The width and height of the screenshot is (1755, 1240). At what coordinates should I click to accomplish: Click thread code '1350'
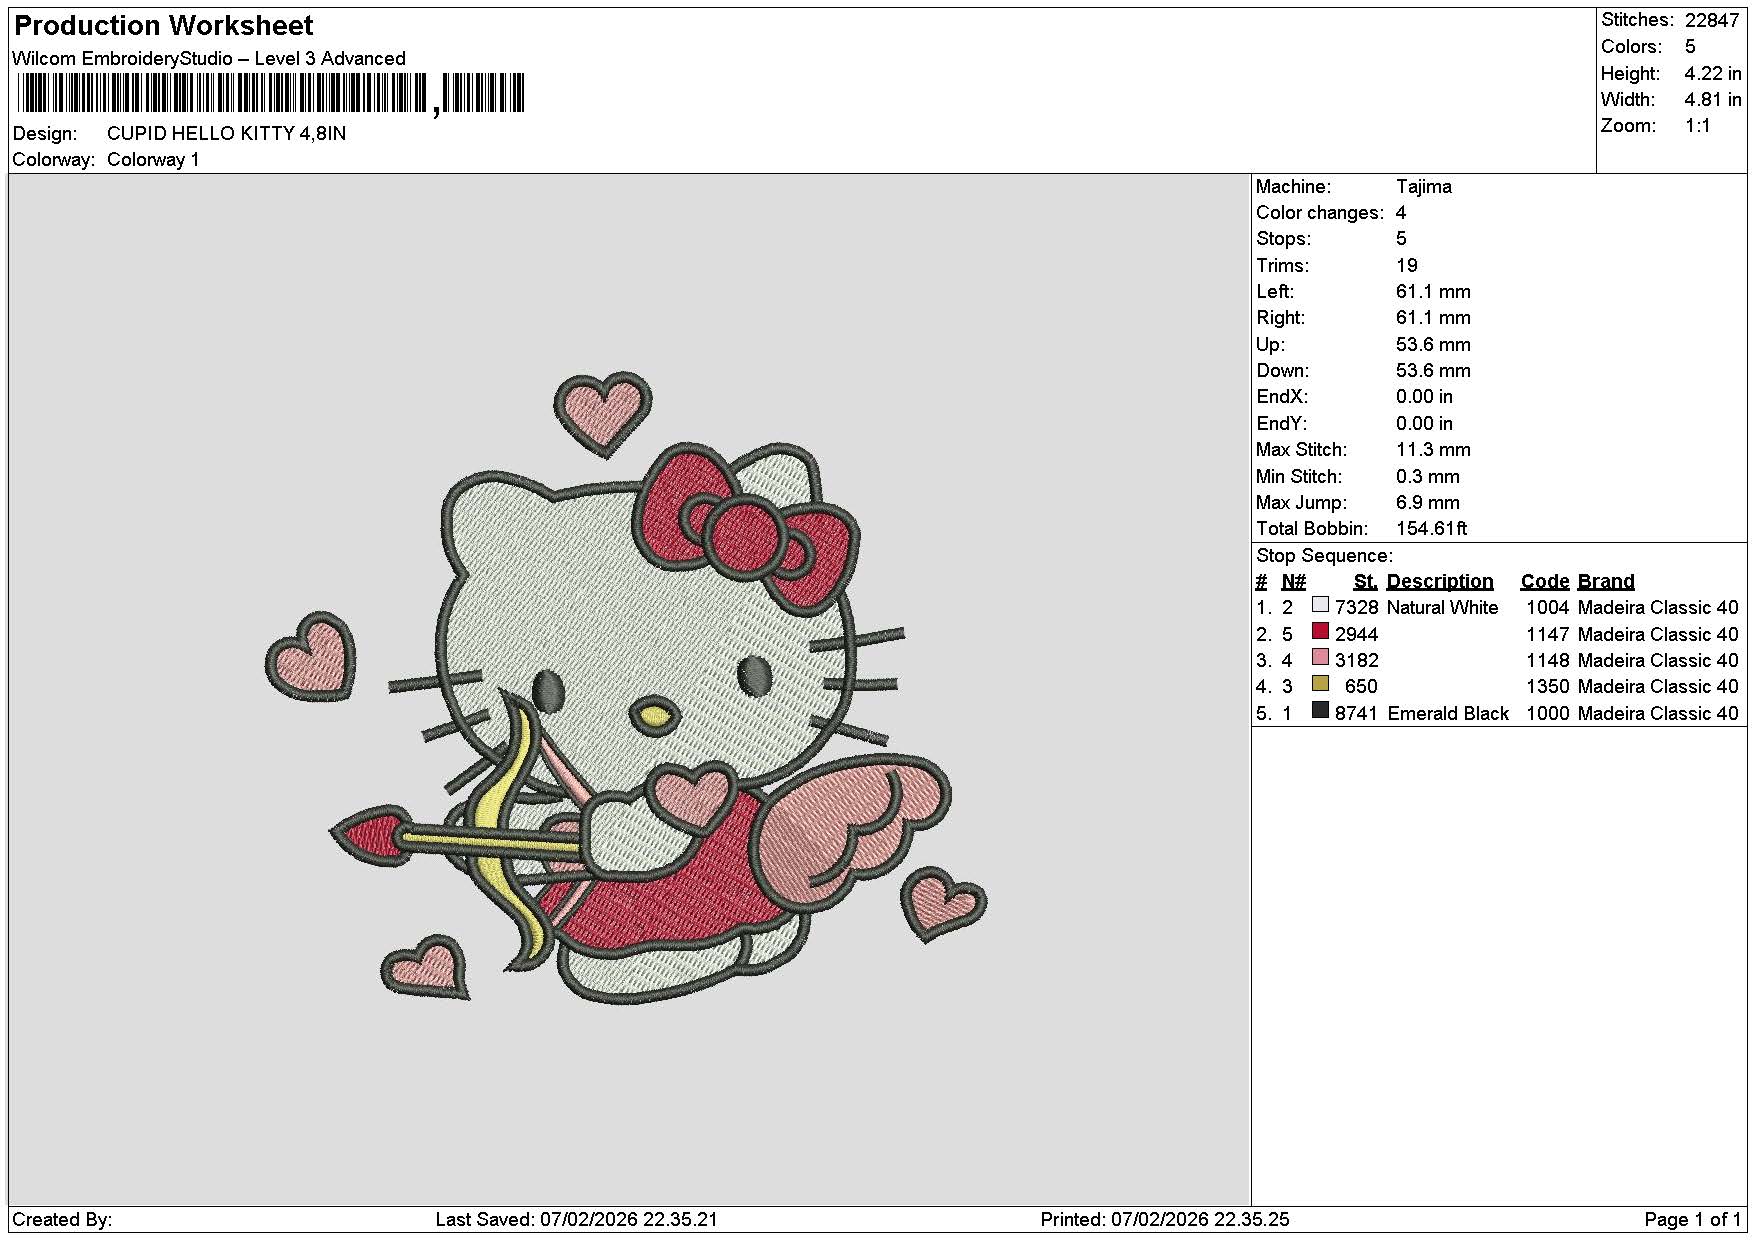point(1547,687)
